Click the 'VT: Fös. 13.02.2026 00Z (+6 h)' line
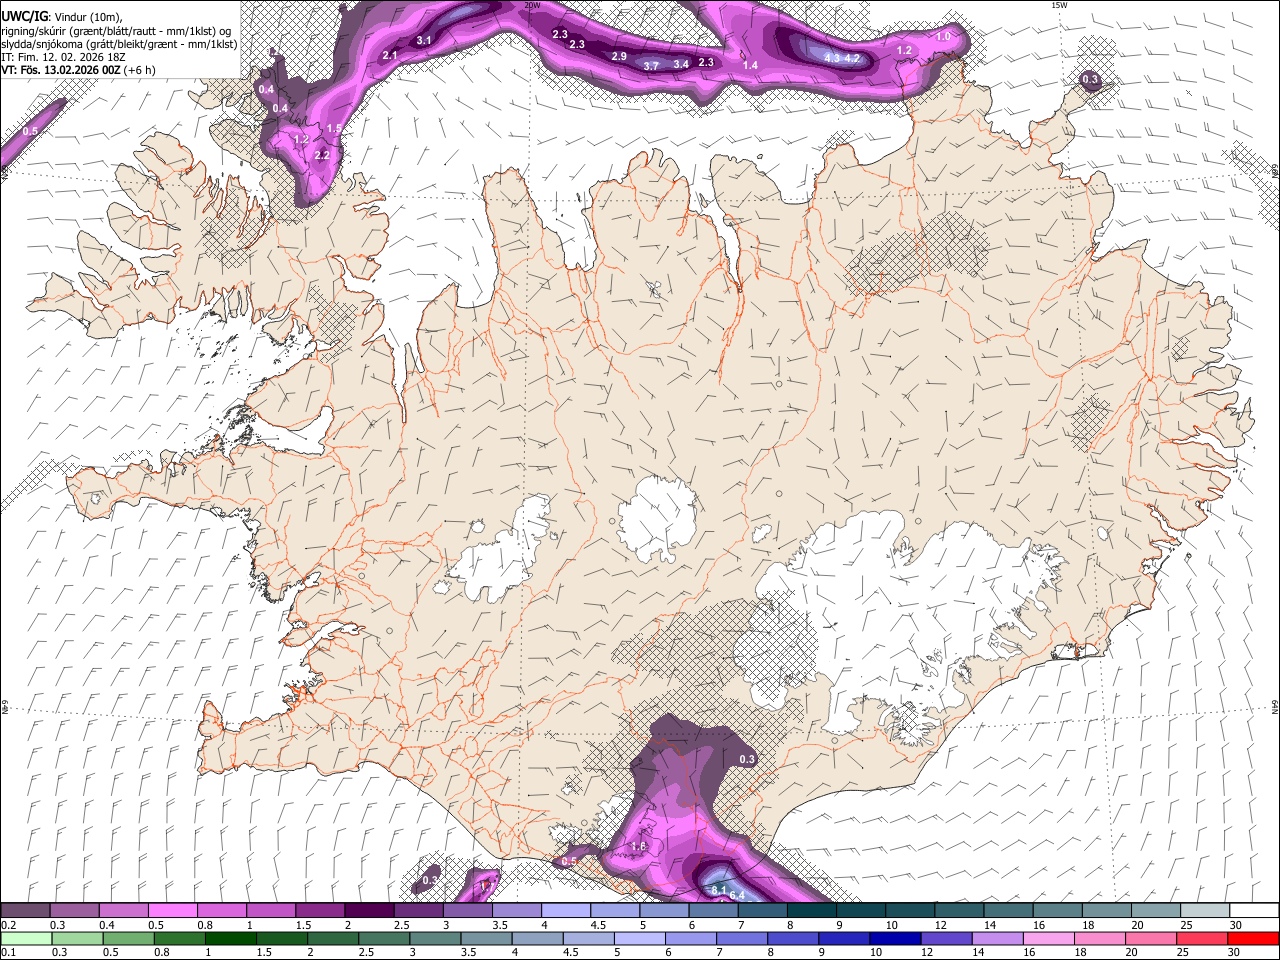The width and height of the screenshot is (1280, 960). pyautogui.click(x=79, y=71)
